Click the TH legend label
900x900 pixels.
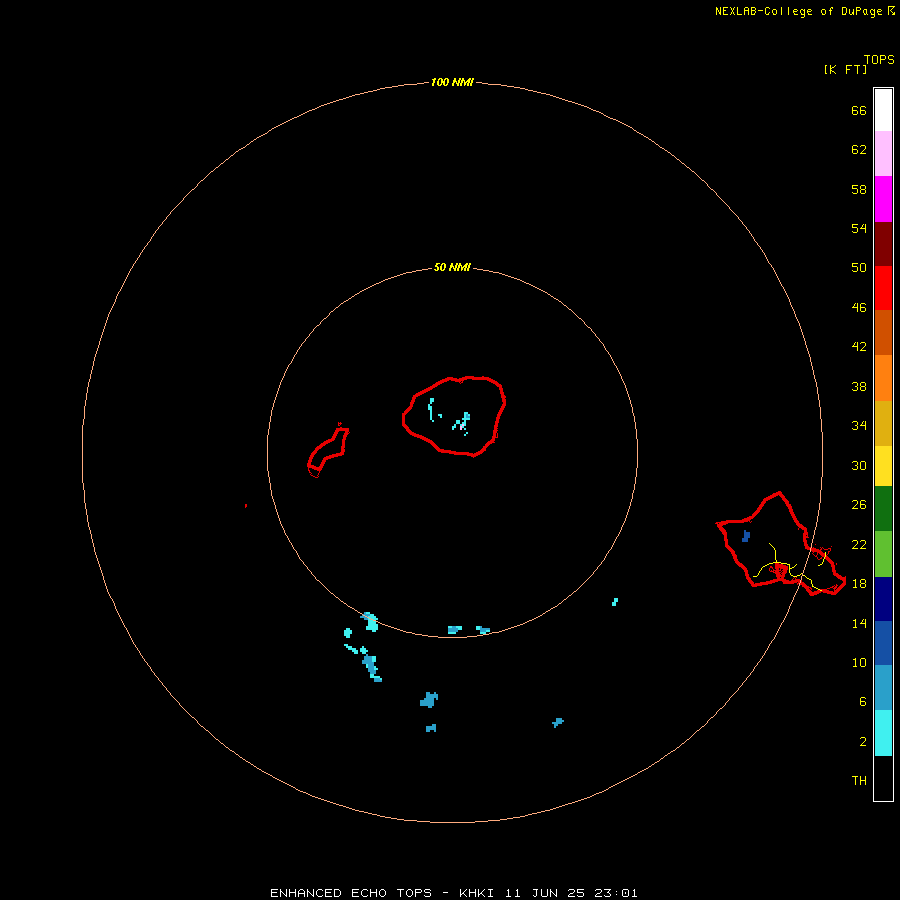click(x=859, y=781)
